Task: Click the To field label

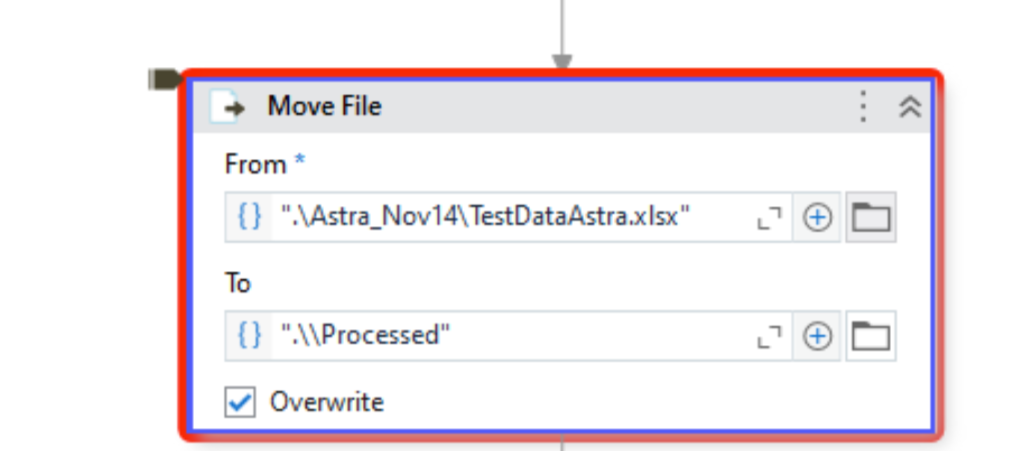Action: [x=238, y=284]
